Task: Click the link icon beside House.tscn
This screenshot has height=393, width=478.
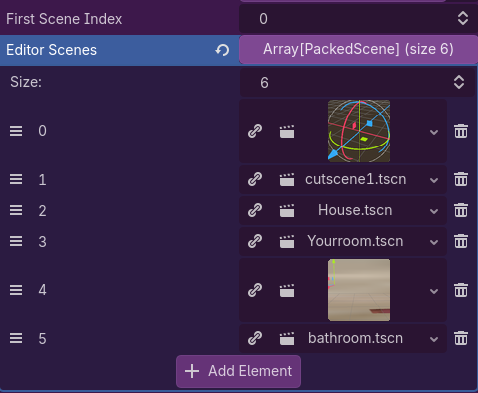Action: pyautogui.click(x=255, y=210)
